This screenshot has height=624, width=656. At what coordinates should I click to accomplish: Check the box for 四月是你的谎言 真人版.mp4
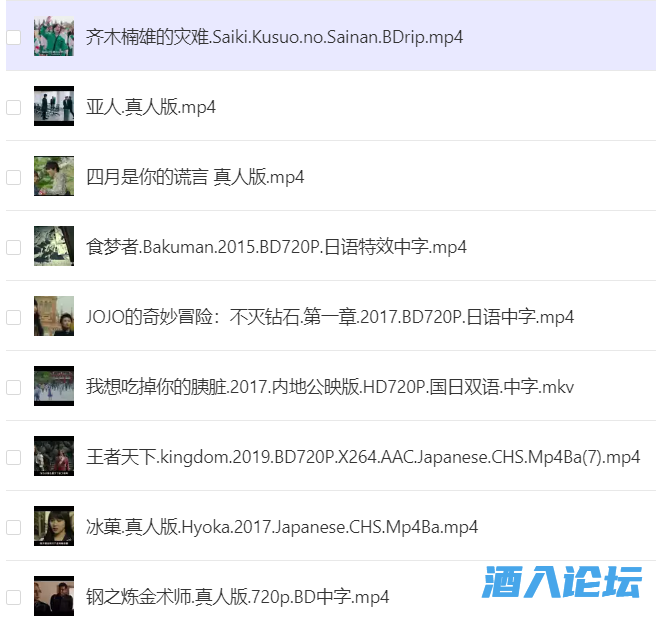13,177
